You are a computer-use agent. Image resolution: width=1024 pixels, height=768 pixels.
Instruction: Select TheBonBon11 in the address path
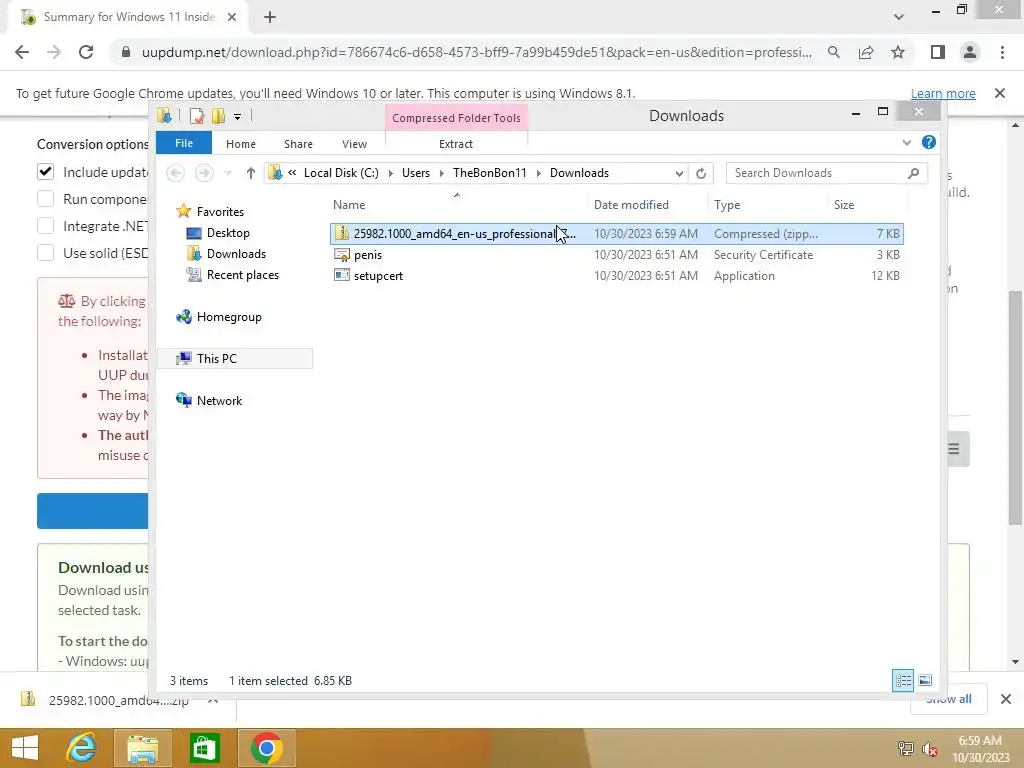click(x=489, y=173)
